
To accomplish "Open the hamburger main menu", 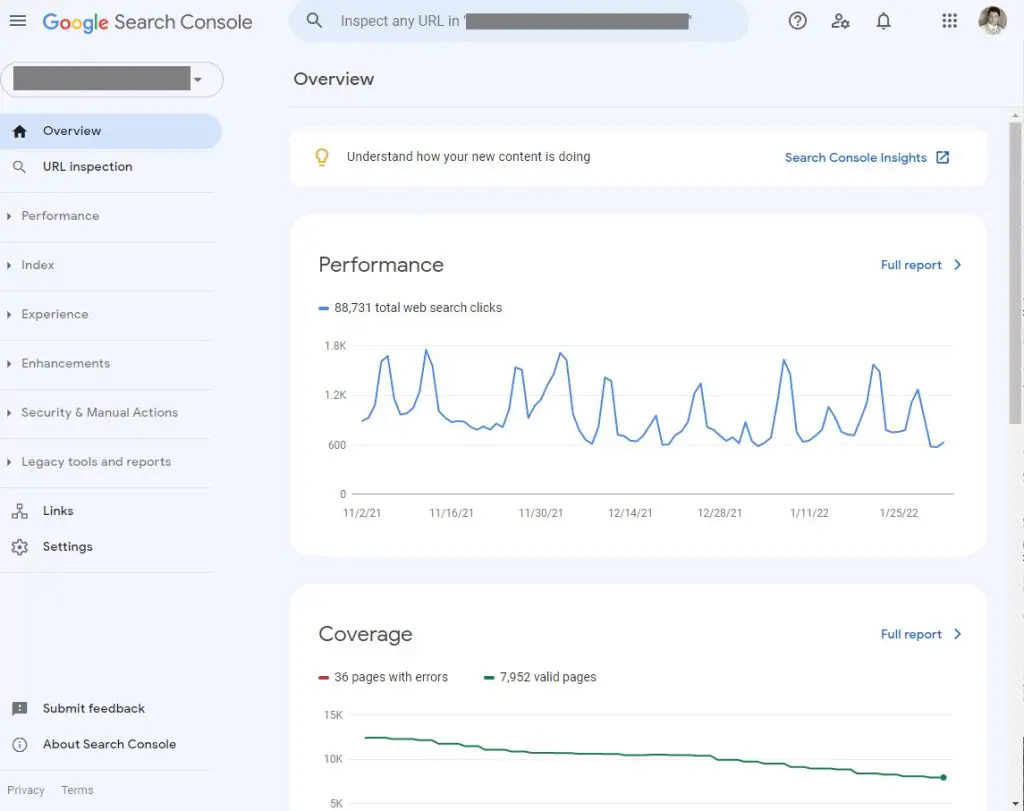I will pyautogui.click(x=18, y=21).
